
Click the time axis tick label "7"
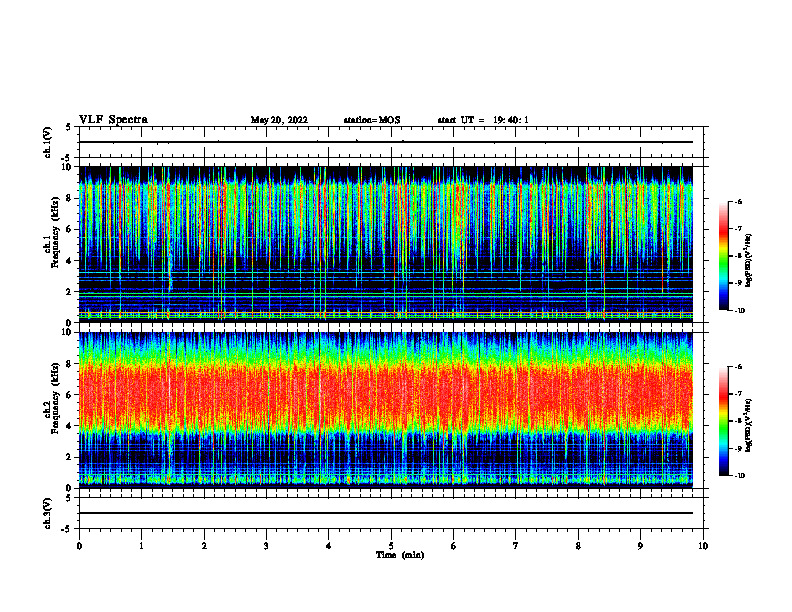[516, 546]
